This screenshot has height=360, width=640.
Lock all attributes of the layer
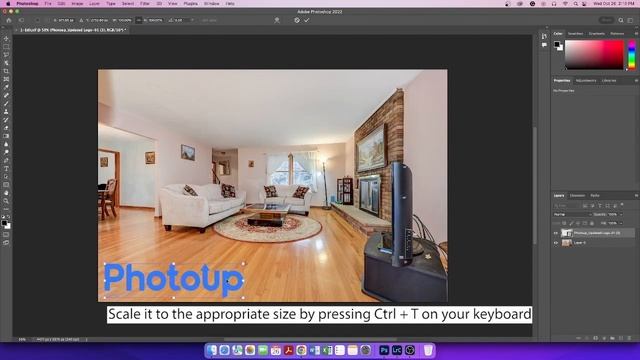tap(592, 223)
